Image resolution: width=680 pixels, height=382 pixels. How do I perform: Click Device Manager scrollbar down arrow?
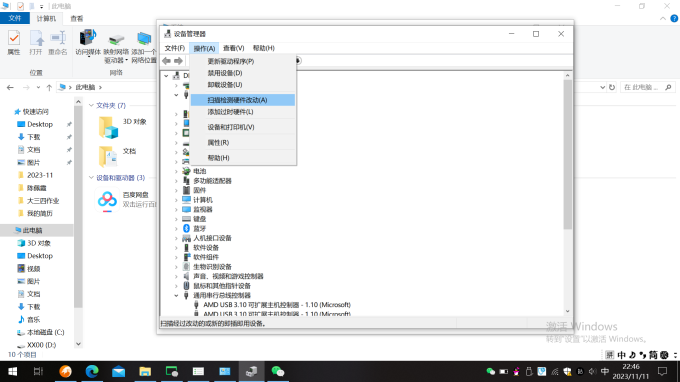tap(568, 311)
